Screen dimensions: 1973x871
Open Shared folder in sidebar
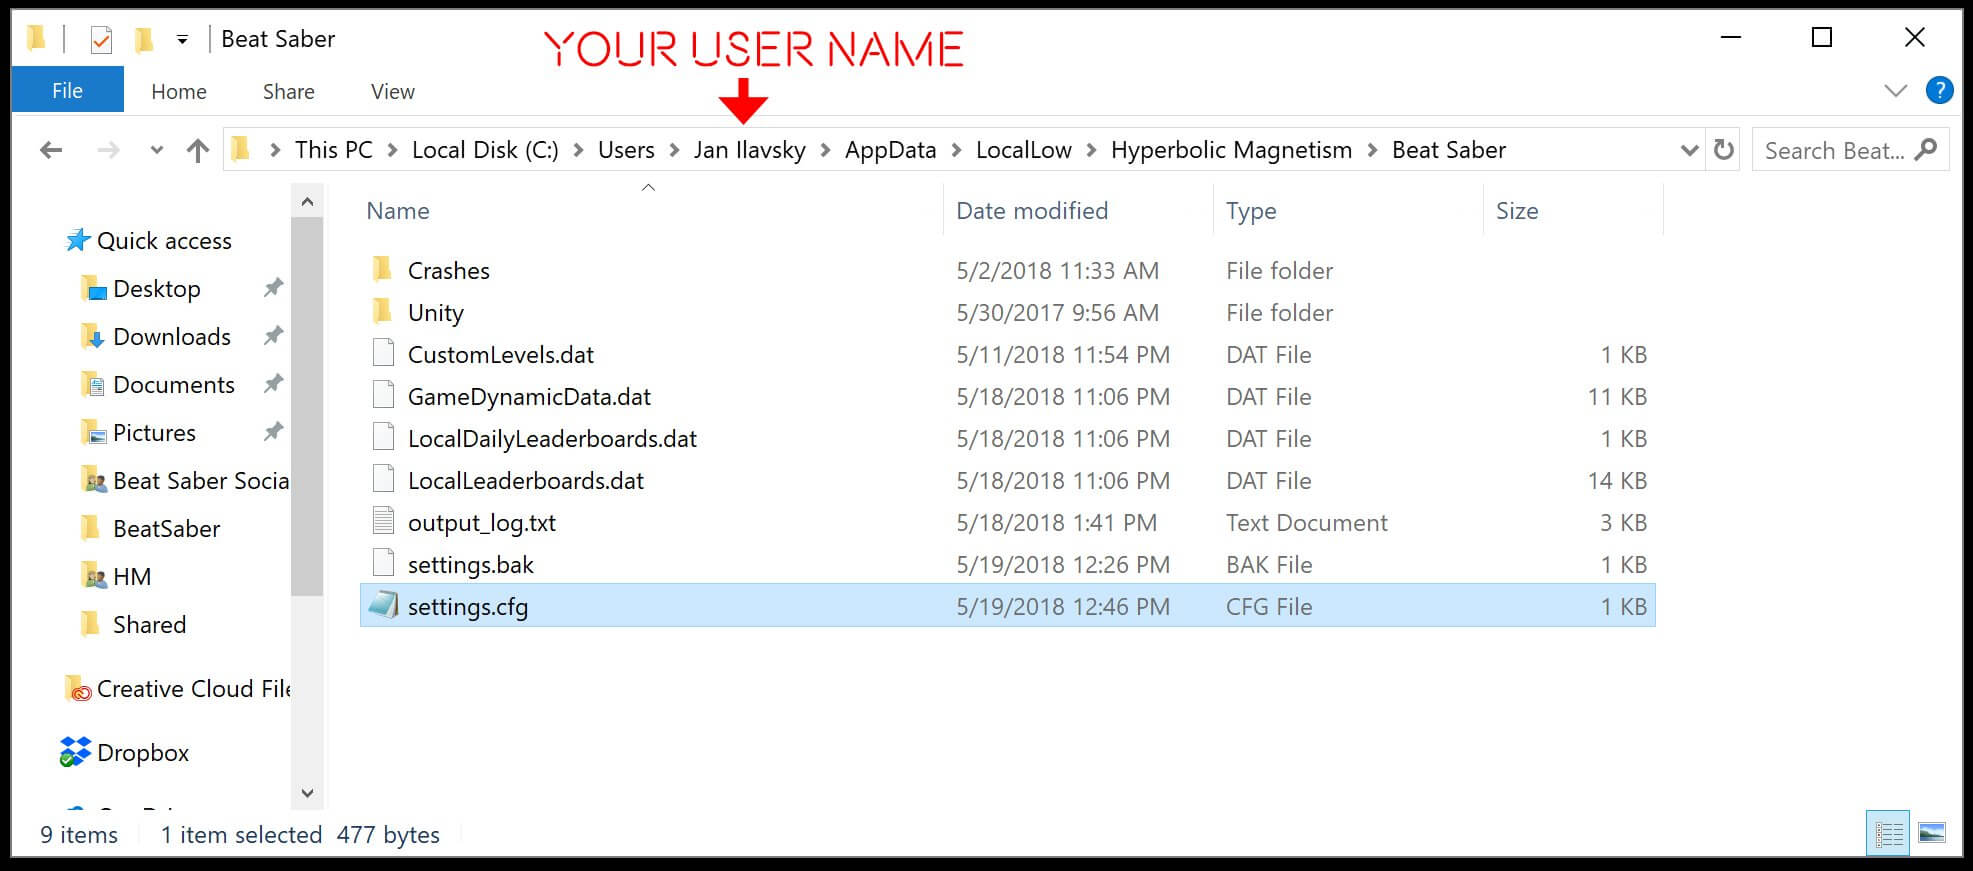[x=149, y=625]
